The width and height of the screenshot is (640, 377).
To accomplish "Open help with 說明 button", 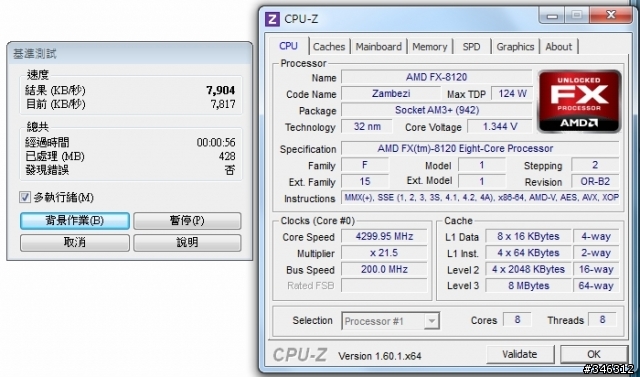I will tap(187, 242).
